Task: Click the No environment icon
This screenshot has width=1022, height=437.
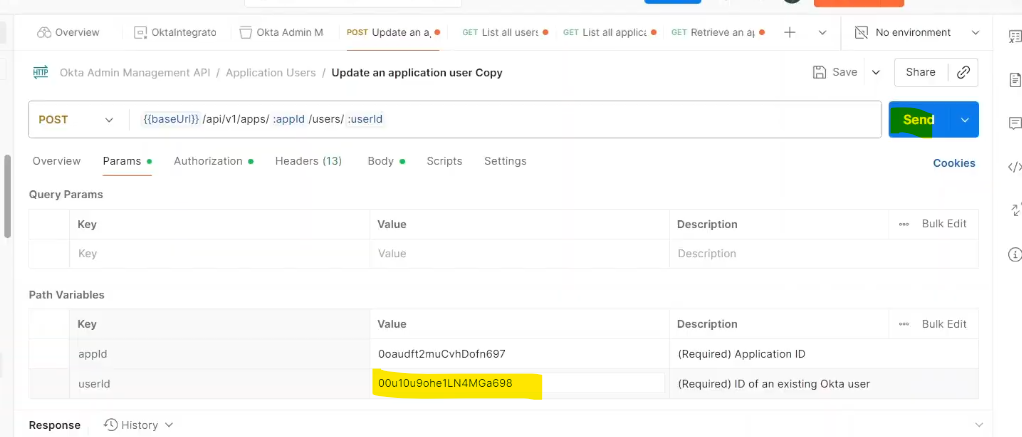Action: pos(861,32)
